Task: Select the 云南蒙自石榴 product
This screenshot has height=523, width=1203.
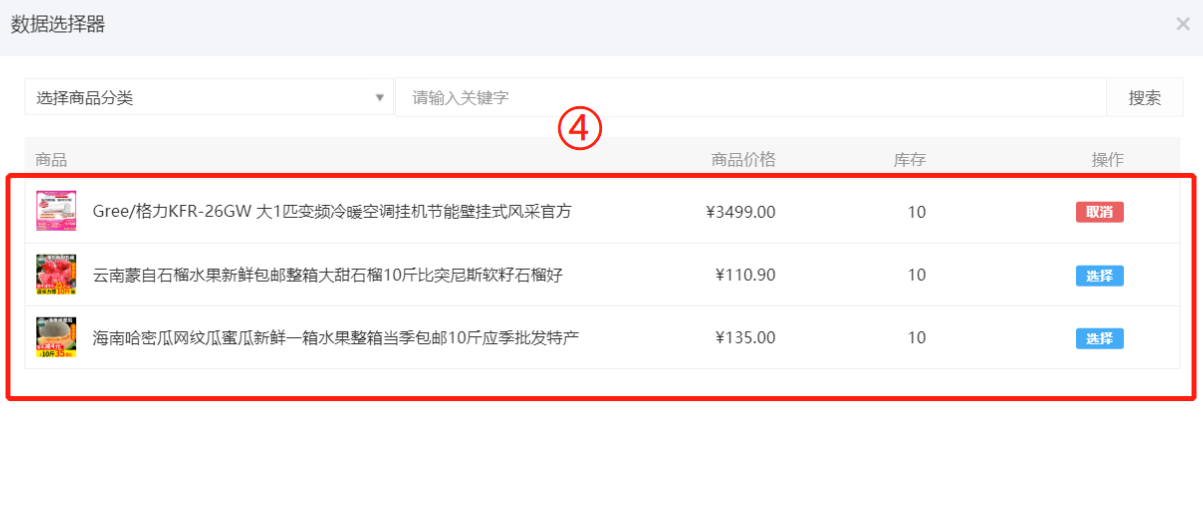Action: pos(1100,275)
